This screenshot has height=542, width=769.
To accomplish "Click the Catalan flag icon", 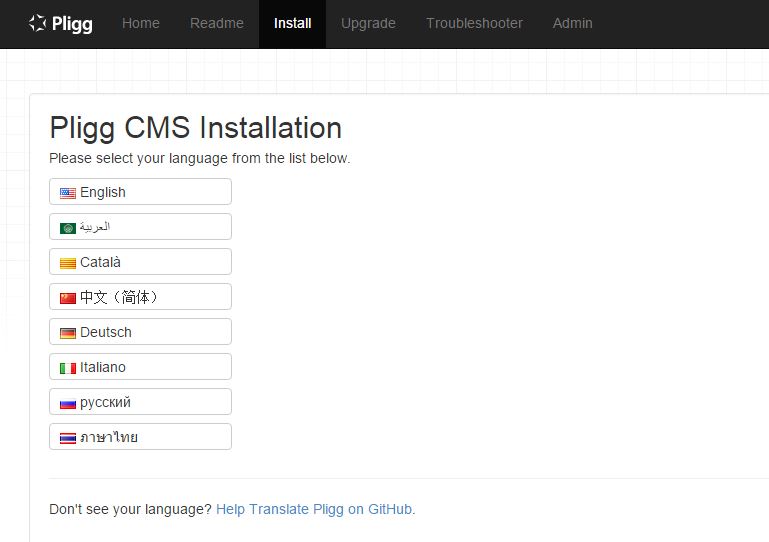I will (x=68, y=263).
